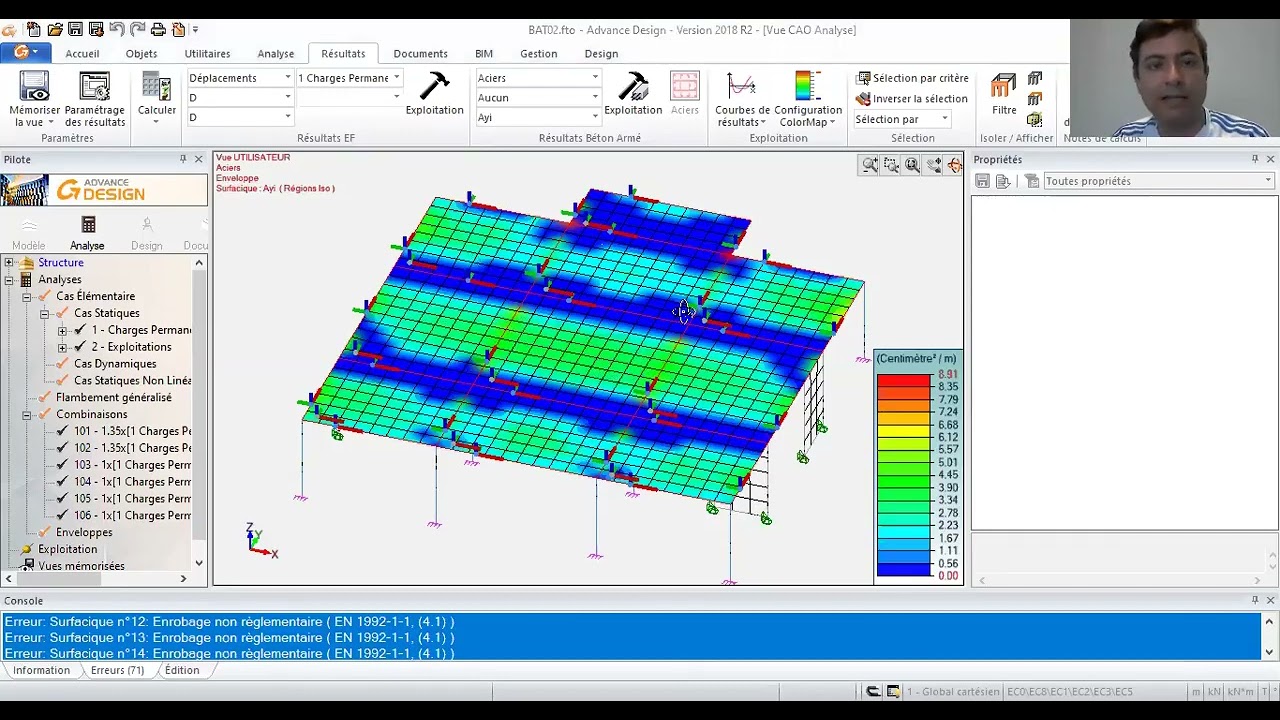Image resolution: width=1280 pixels, height=720 pixels.
Task: Print the current view
Action: (x=158, y=30)
